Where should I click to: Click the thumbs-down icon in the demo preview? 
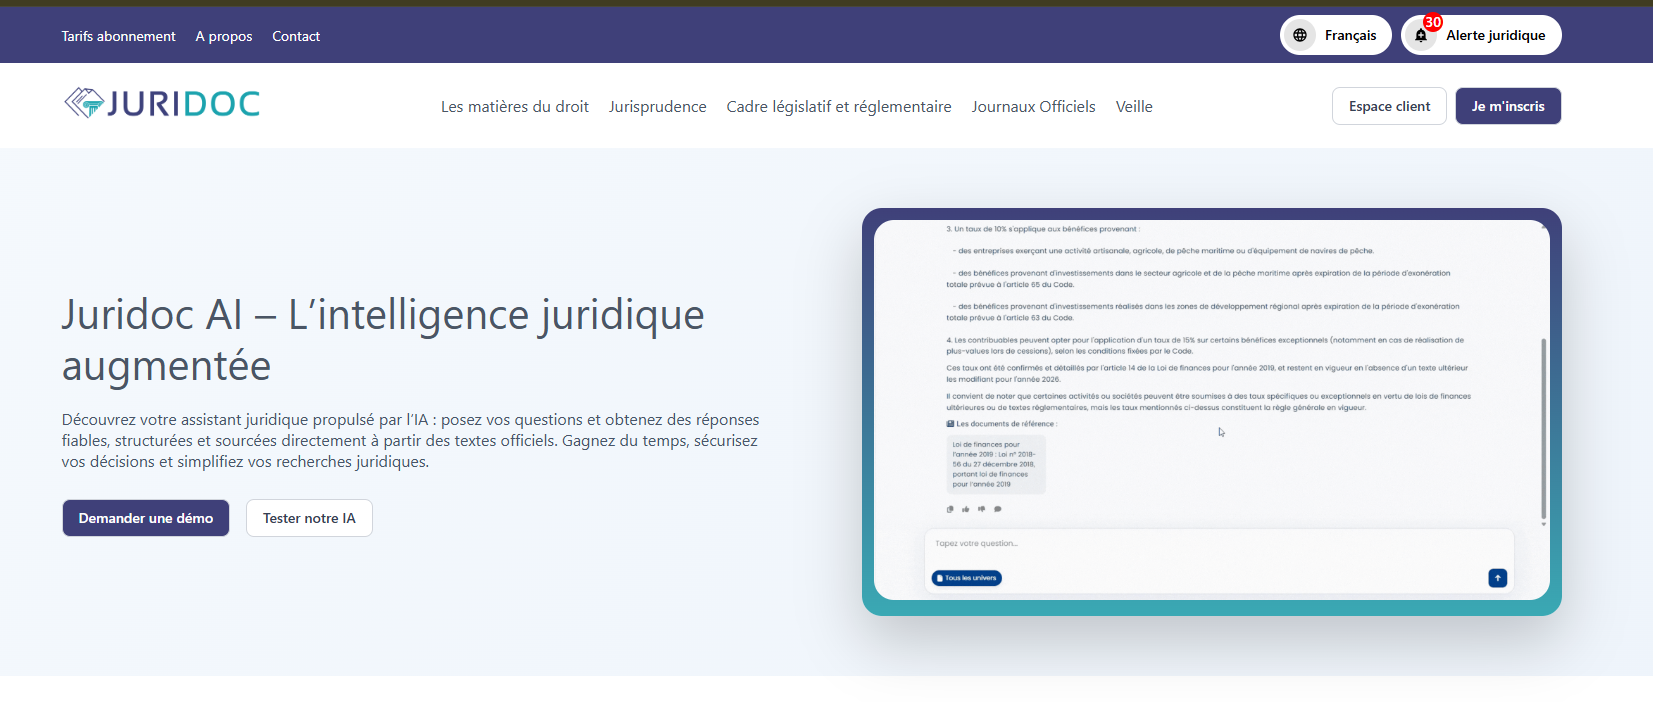[x=982, y=509]
